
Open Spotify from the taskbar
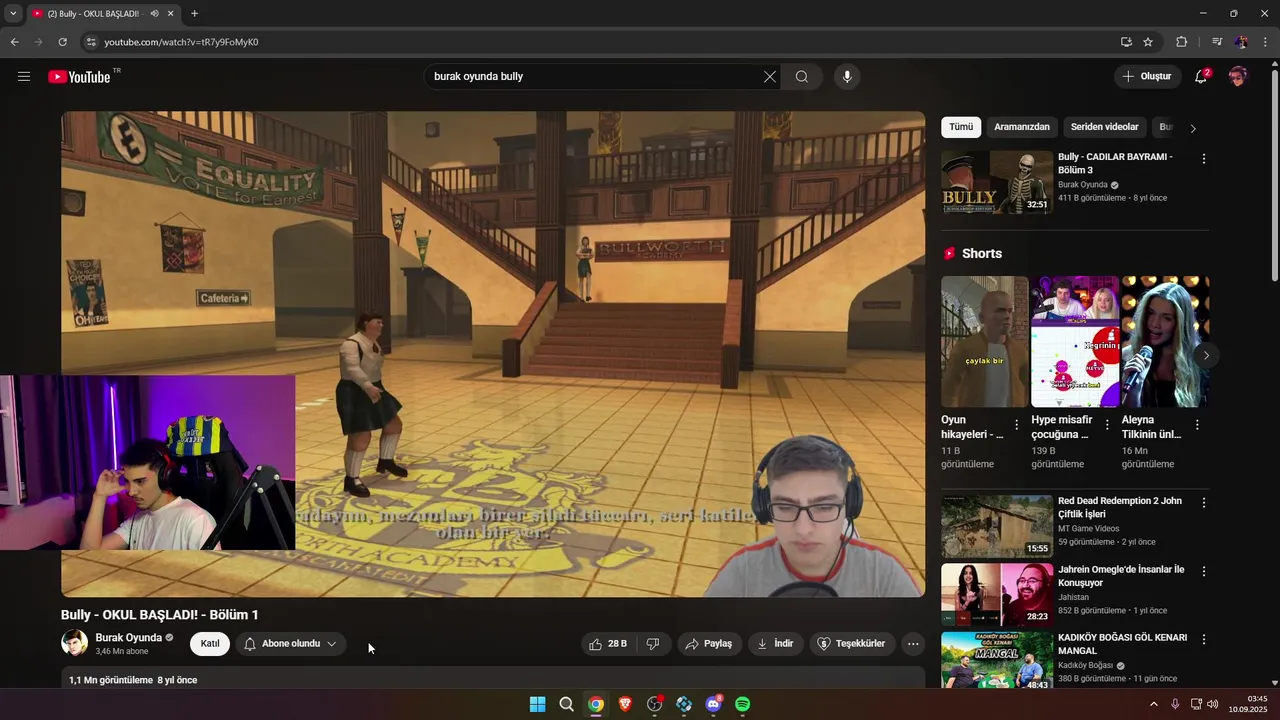pos(743,704)
